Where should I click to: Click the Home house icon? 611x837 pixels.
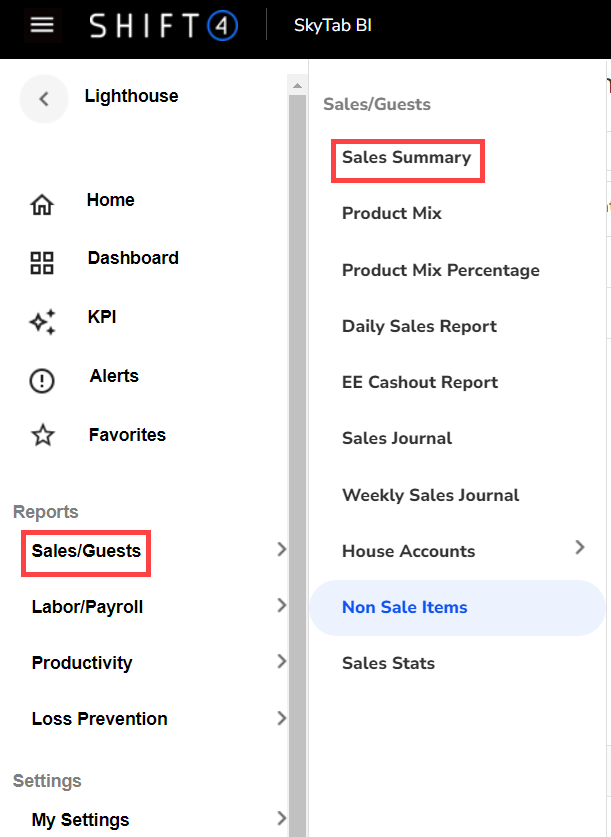click(42, 205)
